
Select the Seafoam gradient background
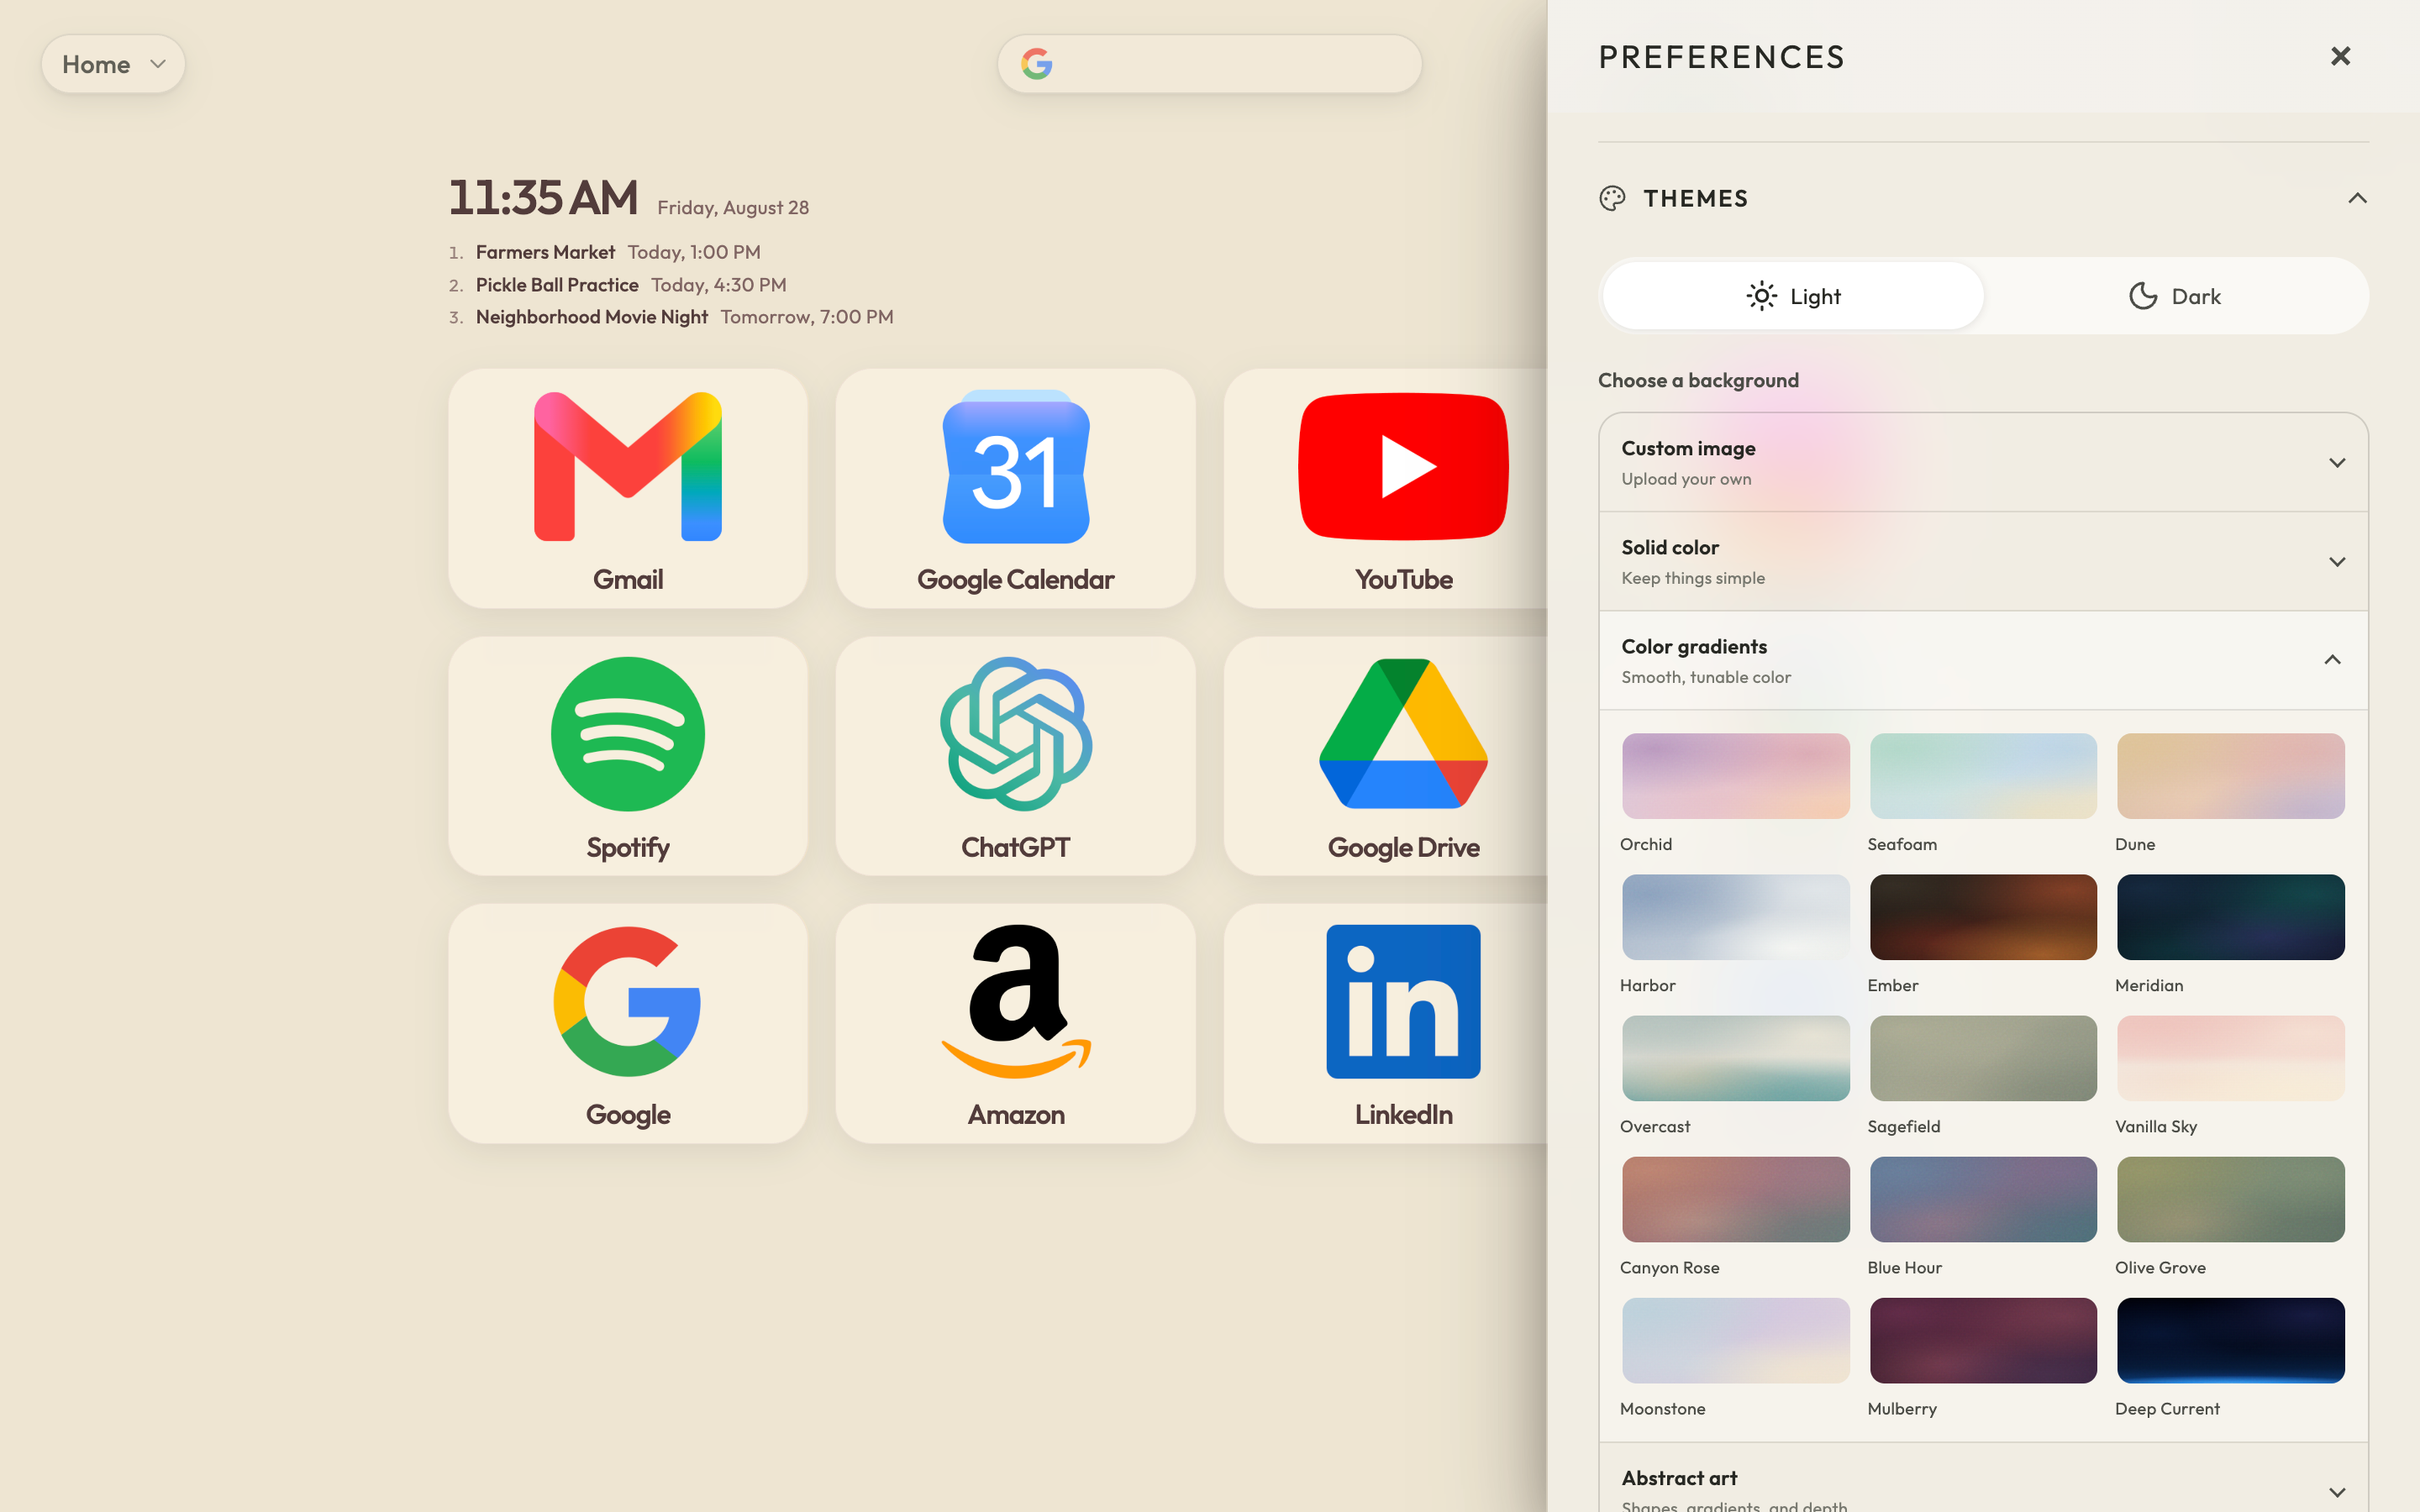pos(1983,776)
